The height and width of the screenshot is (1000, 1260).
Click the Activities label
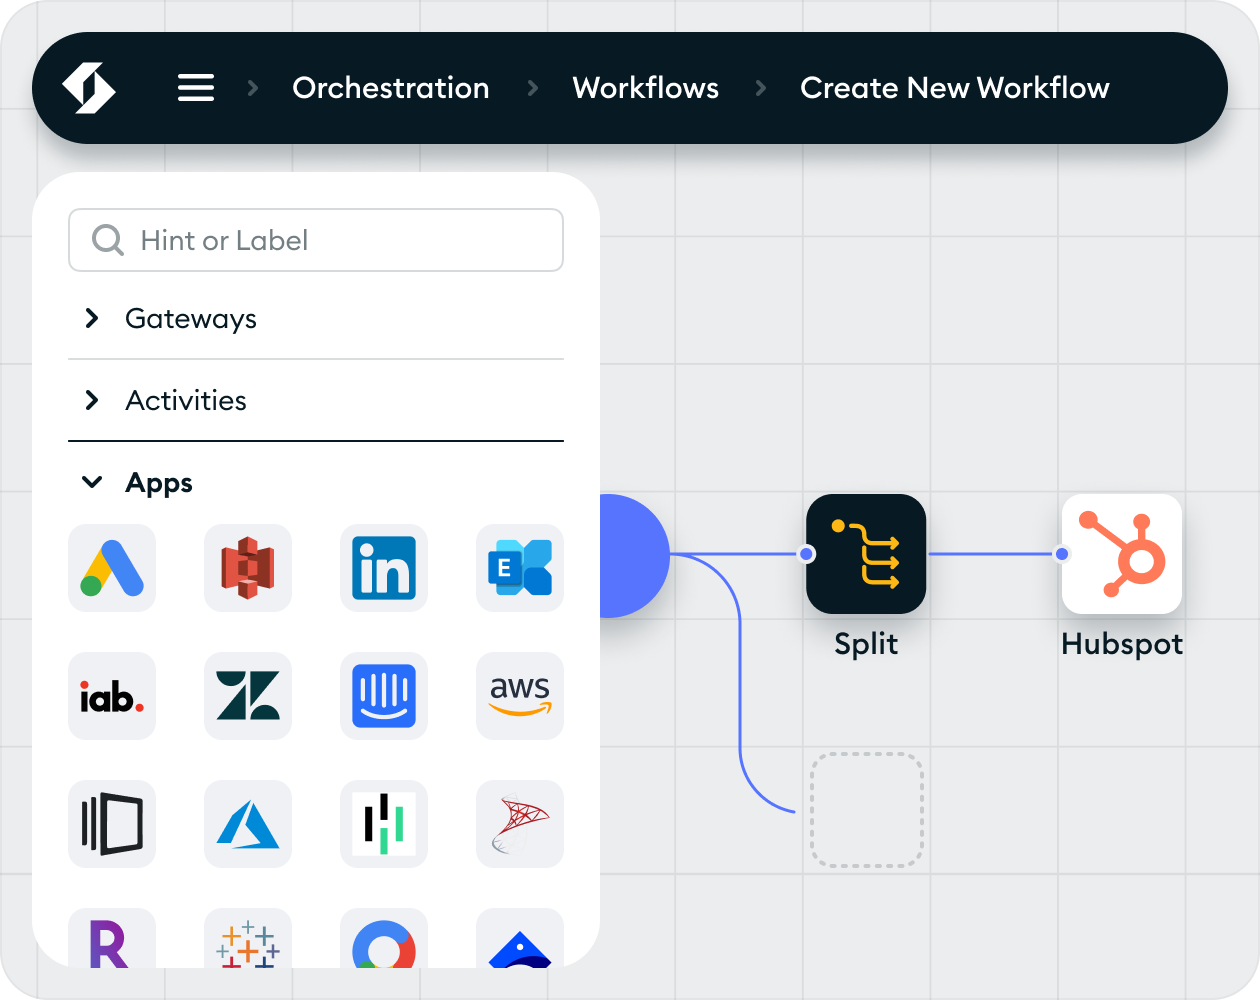pyautogui.click(x=186, y=400)
